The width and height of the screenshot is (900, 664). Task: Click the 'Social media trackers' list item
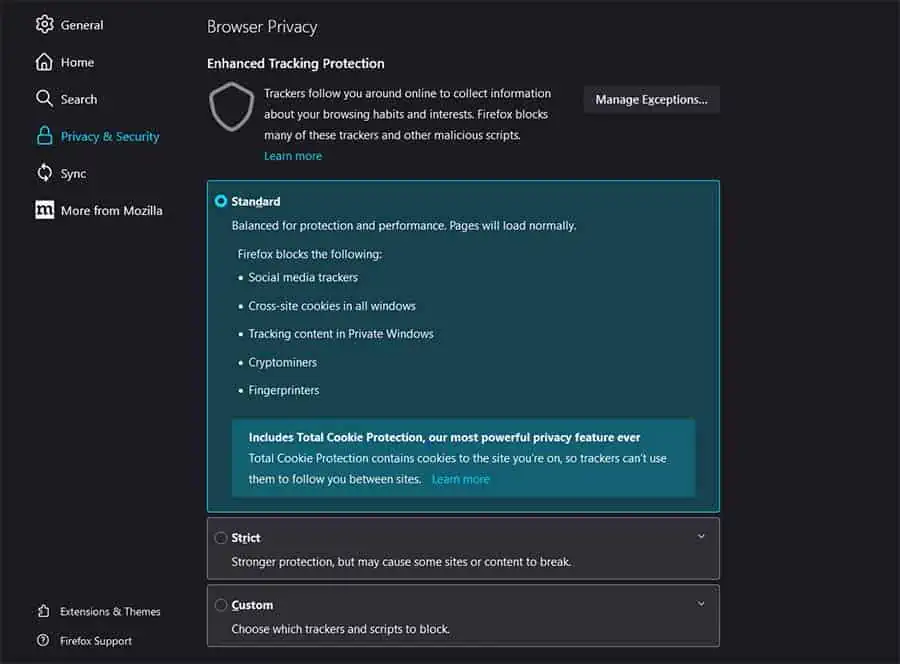(302, 277)
